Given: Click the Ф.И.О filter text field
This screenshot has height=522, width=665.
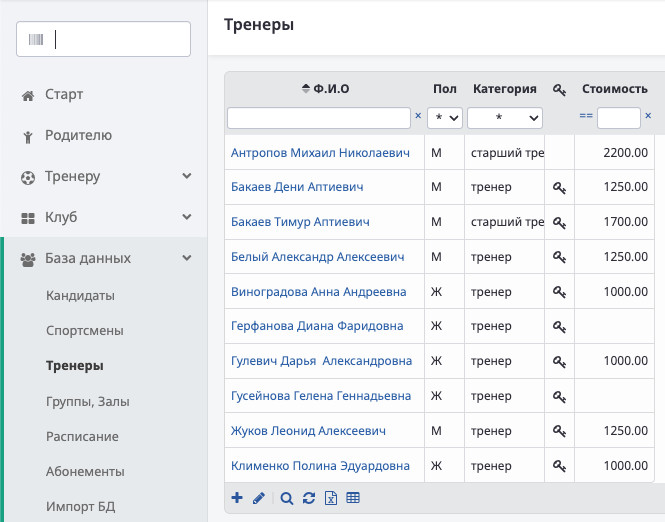Looking at the screenshot, I should tap(319, 118).
